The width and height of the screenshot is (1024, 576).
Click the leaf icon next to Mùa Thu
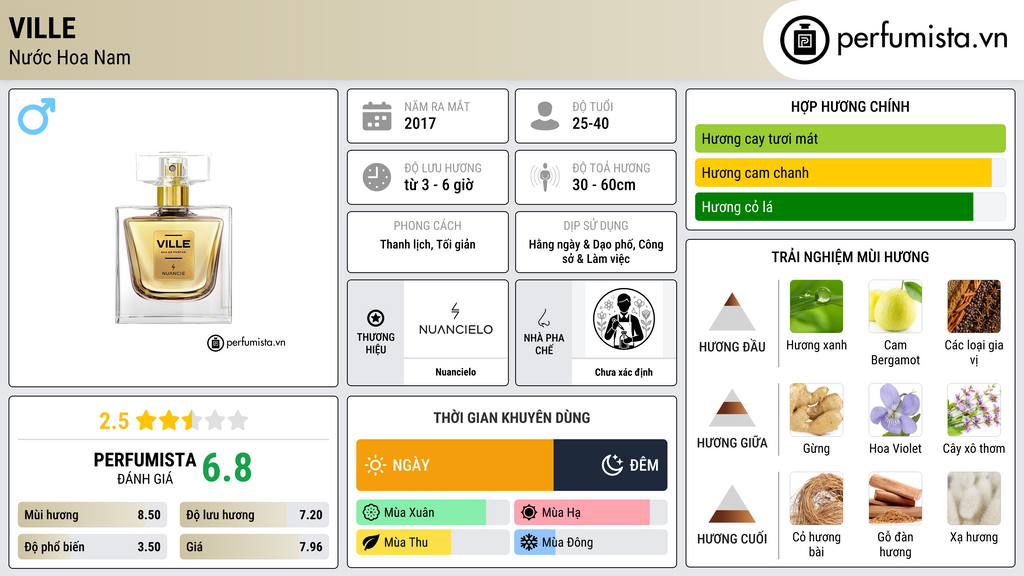click(x=371, y=542)
